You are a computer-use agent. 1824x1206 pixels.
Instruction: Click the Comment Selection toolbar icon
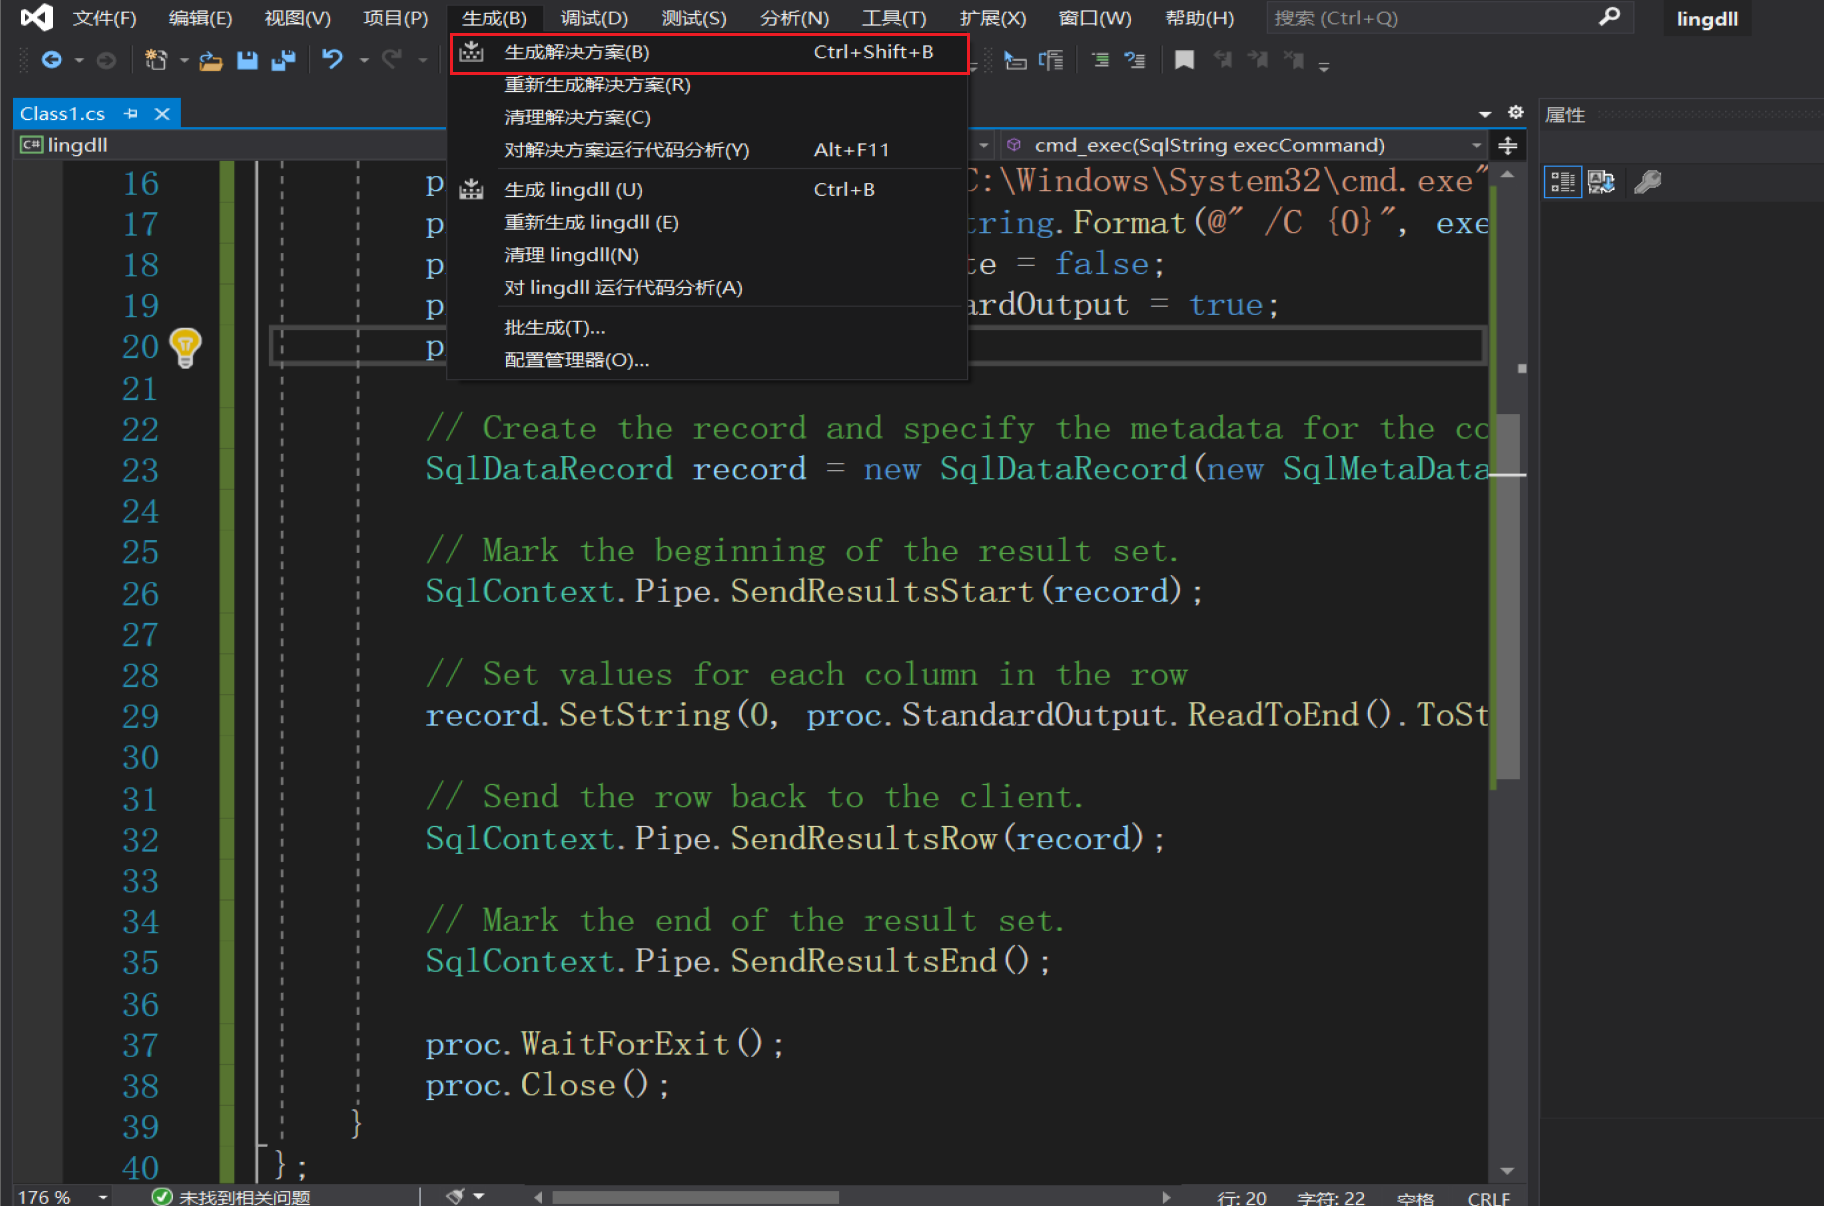tap(1100, 60)
